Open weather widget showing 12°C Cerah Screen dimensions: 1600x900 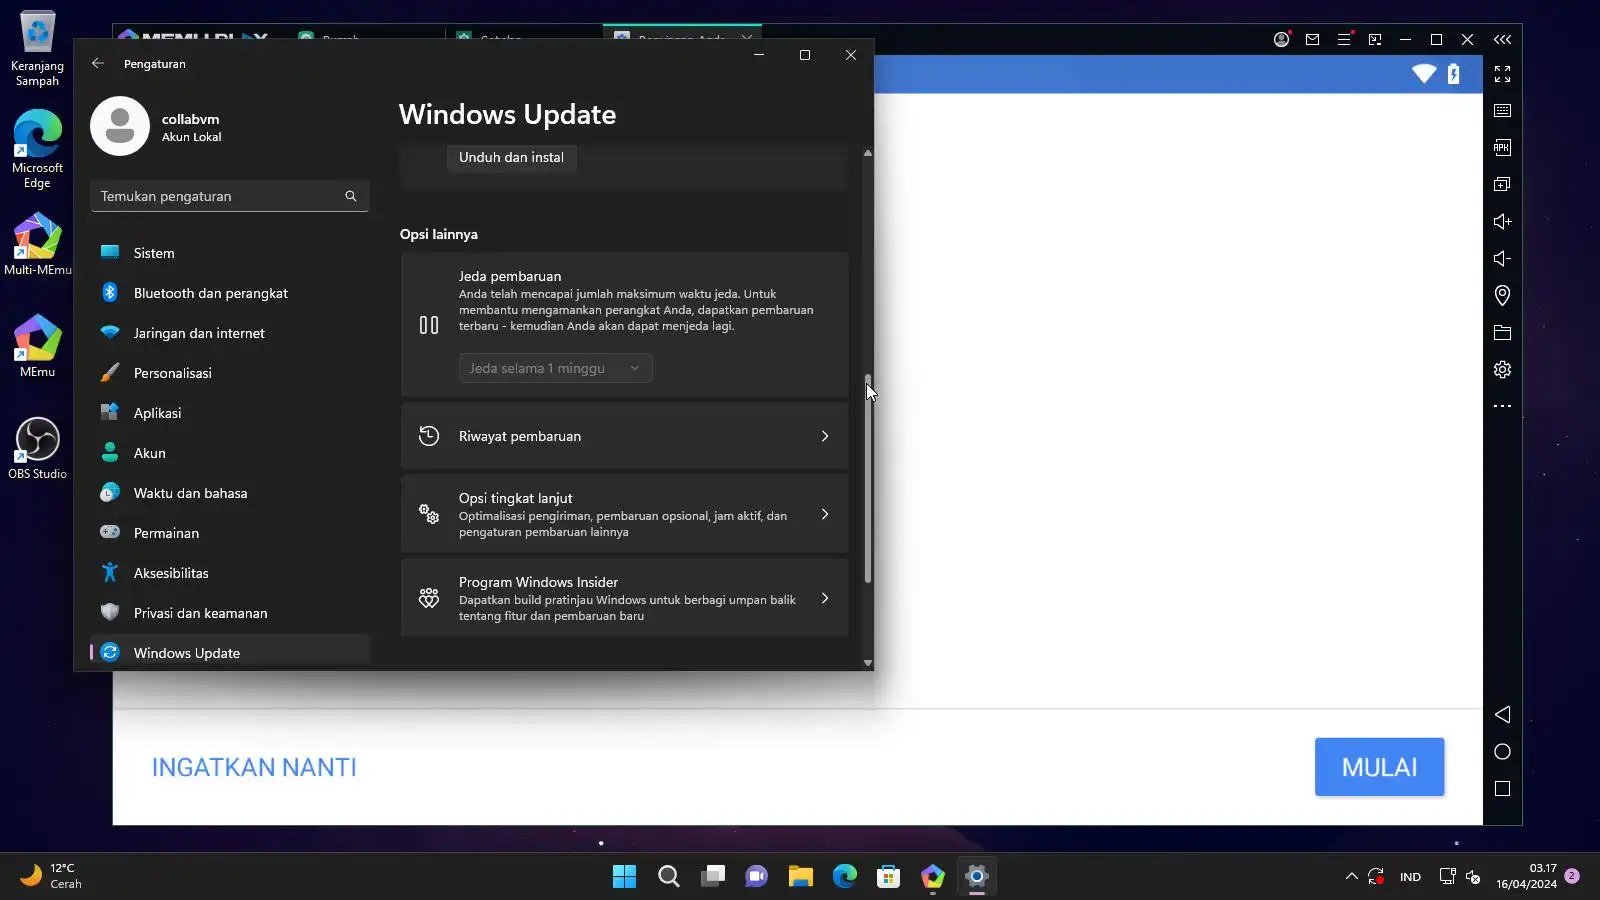52,876
